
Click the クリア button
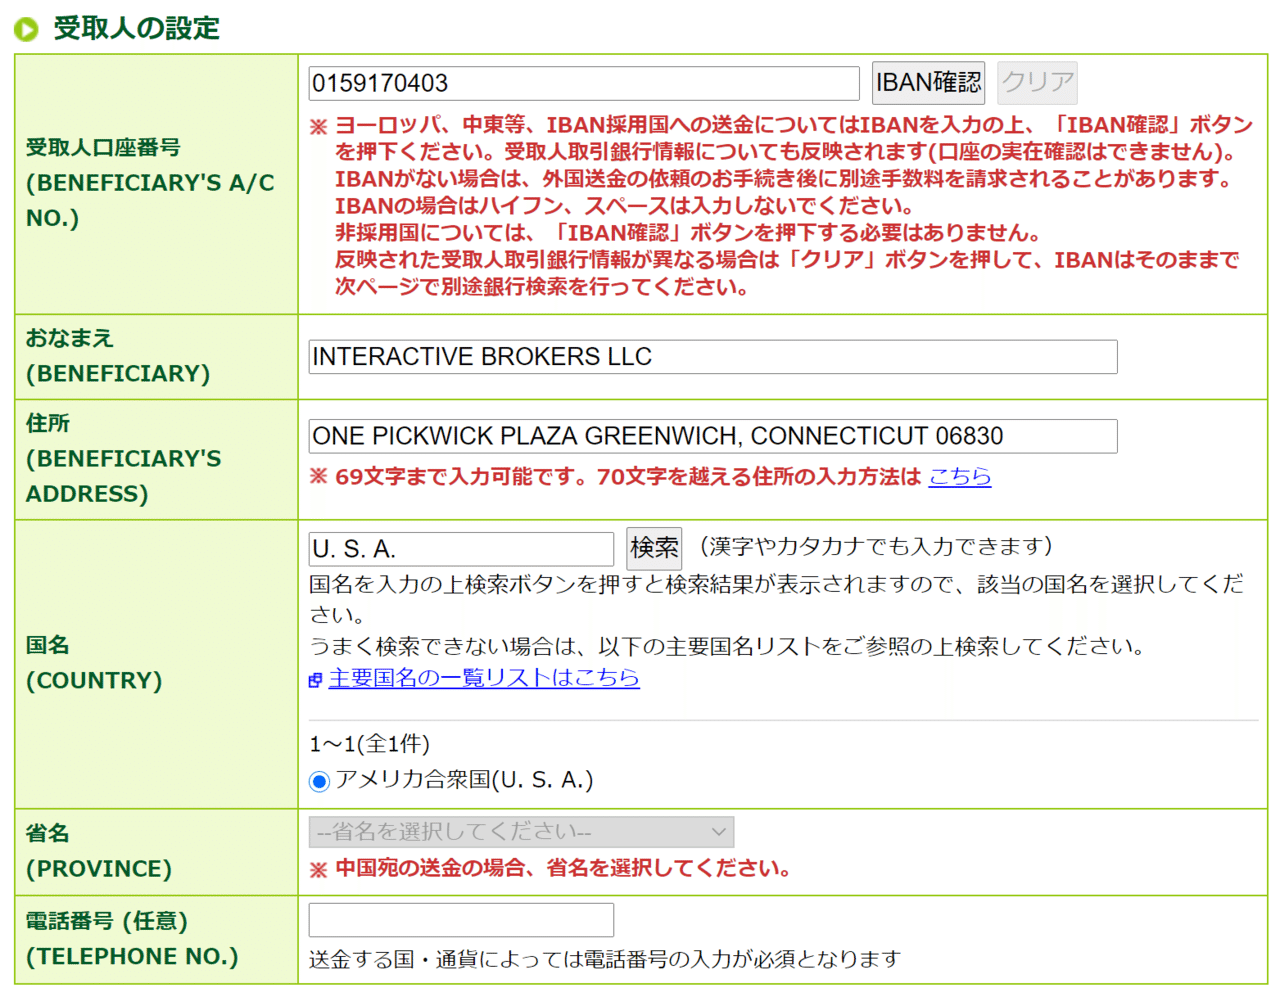(x=1038, y=82)
